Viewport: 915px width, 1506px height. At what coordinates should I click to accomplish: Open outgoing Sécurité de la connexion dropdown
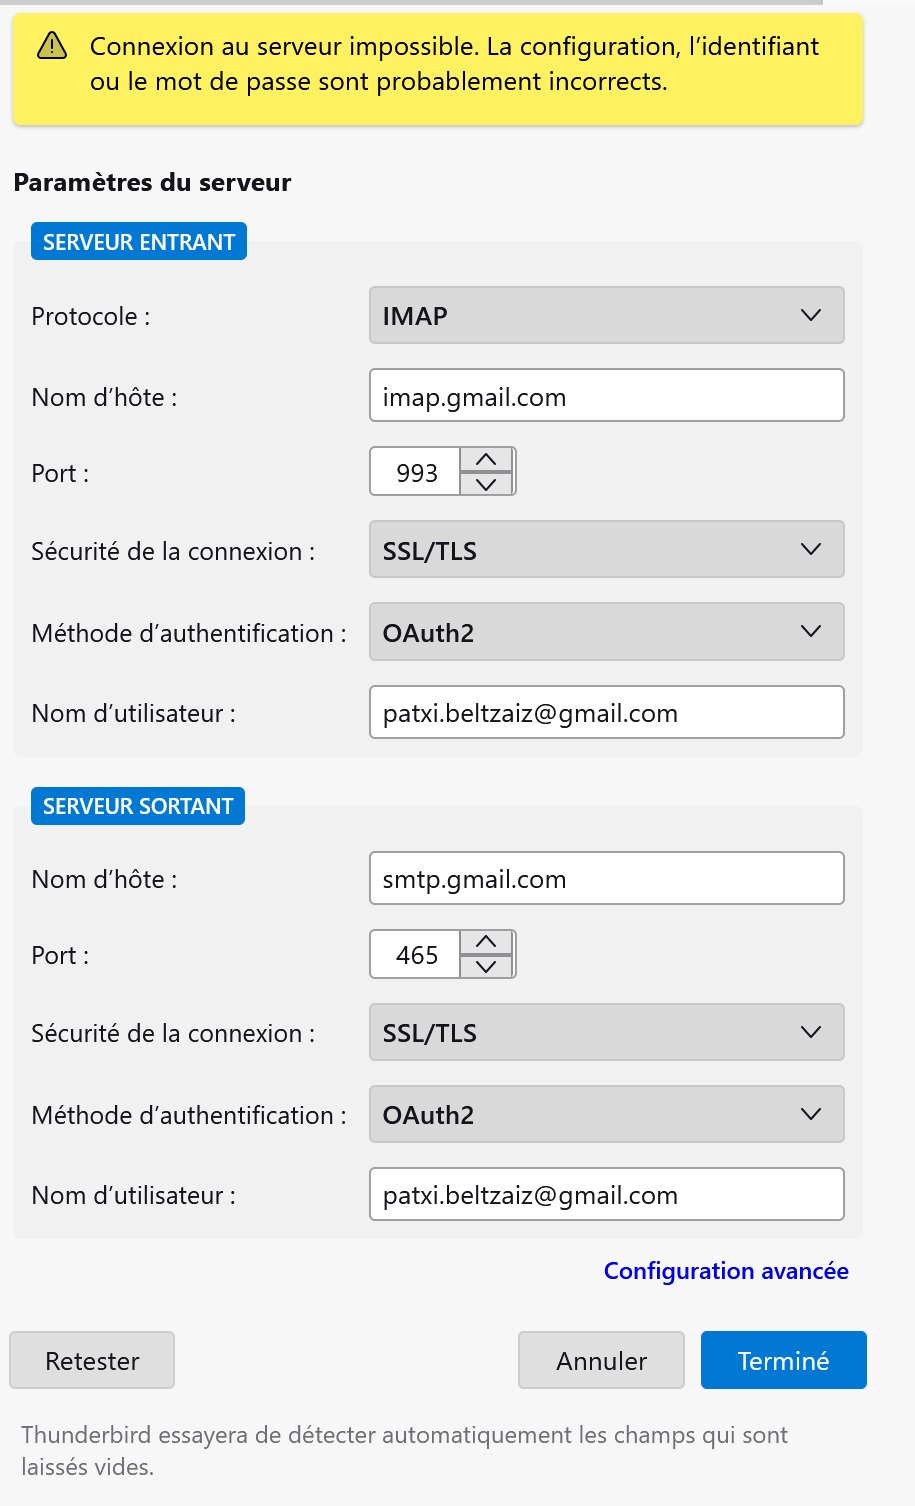click(x=606, y=1032)
